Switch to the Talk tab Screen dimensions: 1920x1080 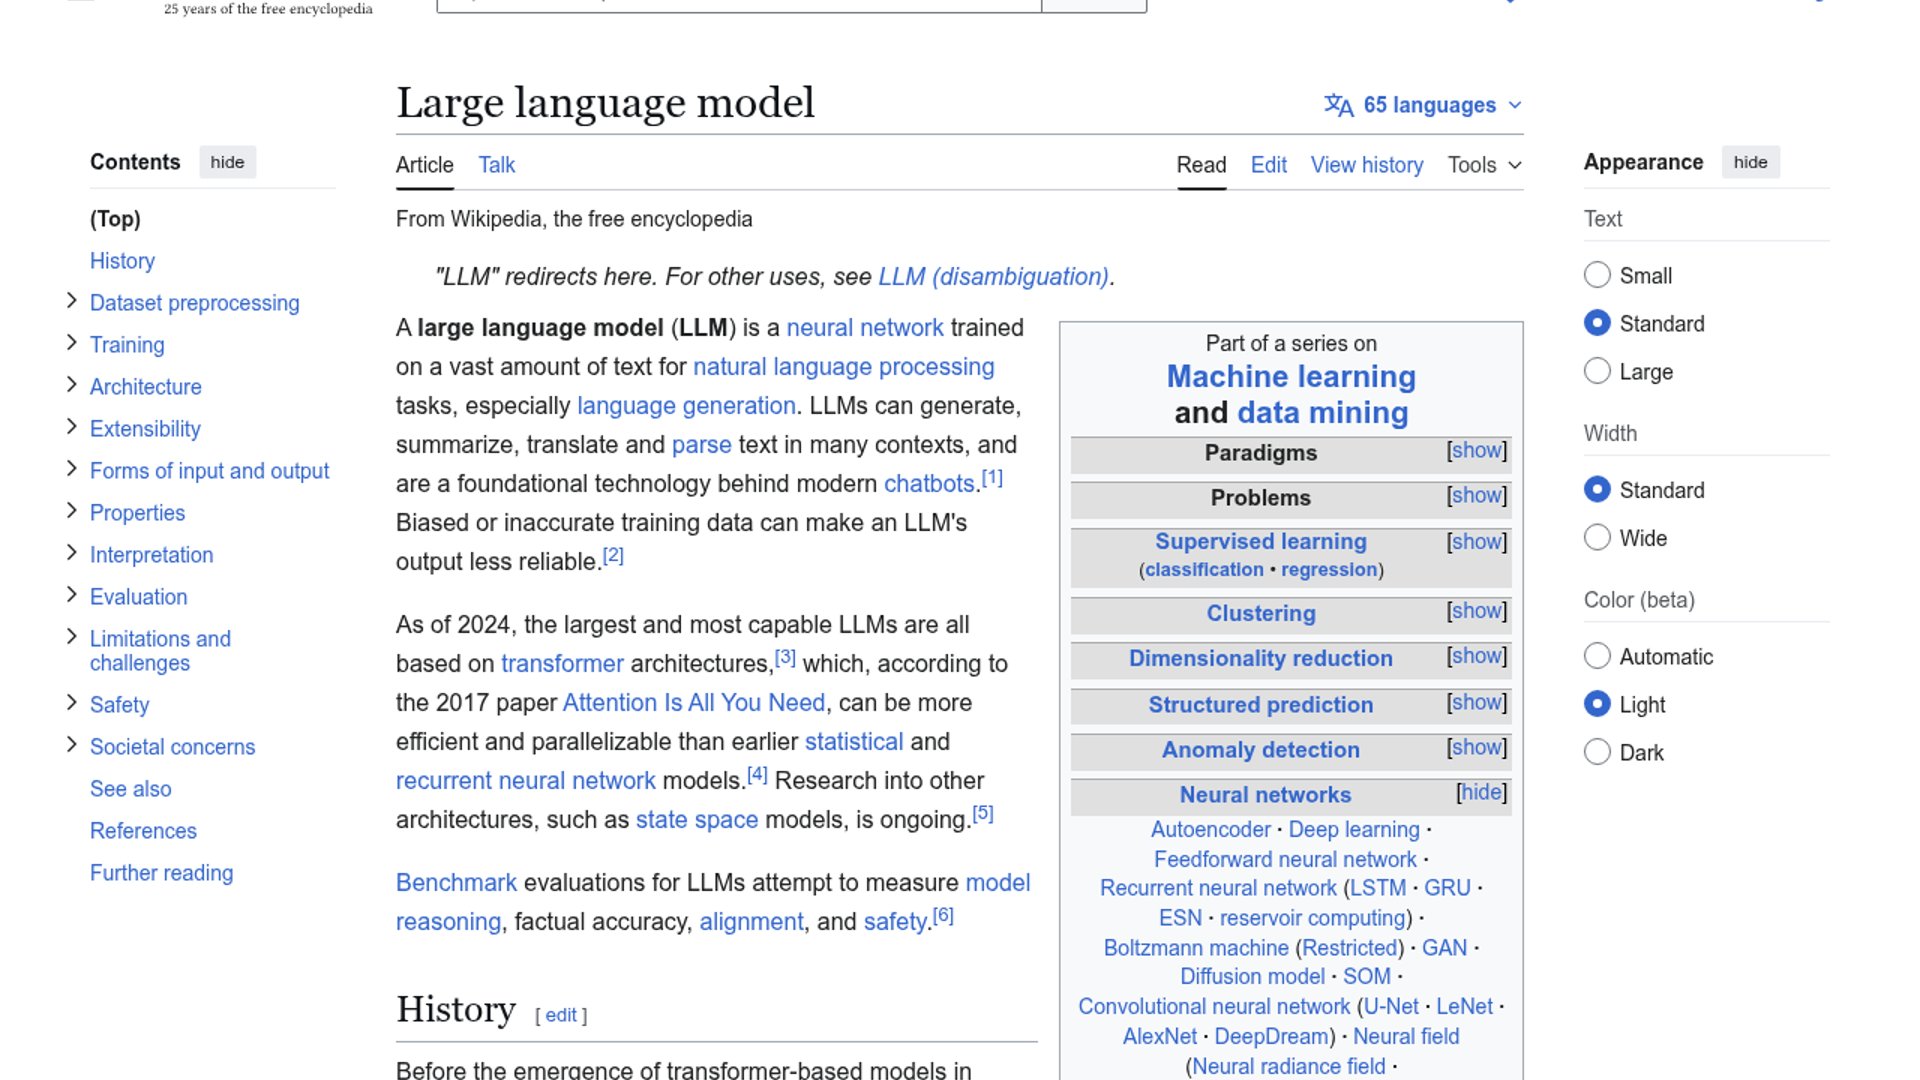point(496,165)
